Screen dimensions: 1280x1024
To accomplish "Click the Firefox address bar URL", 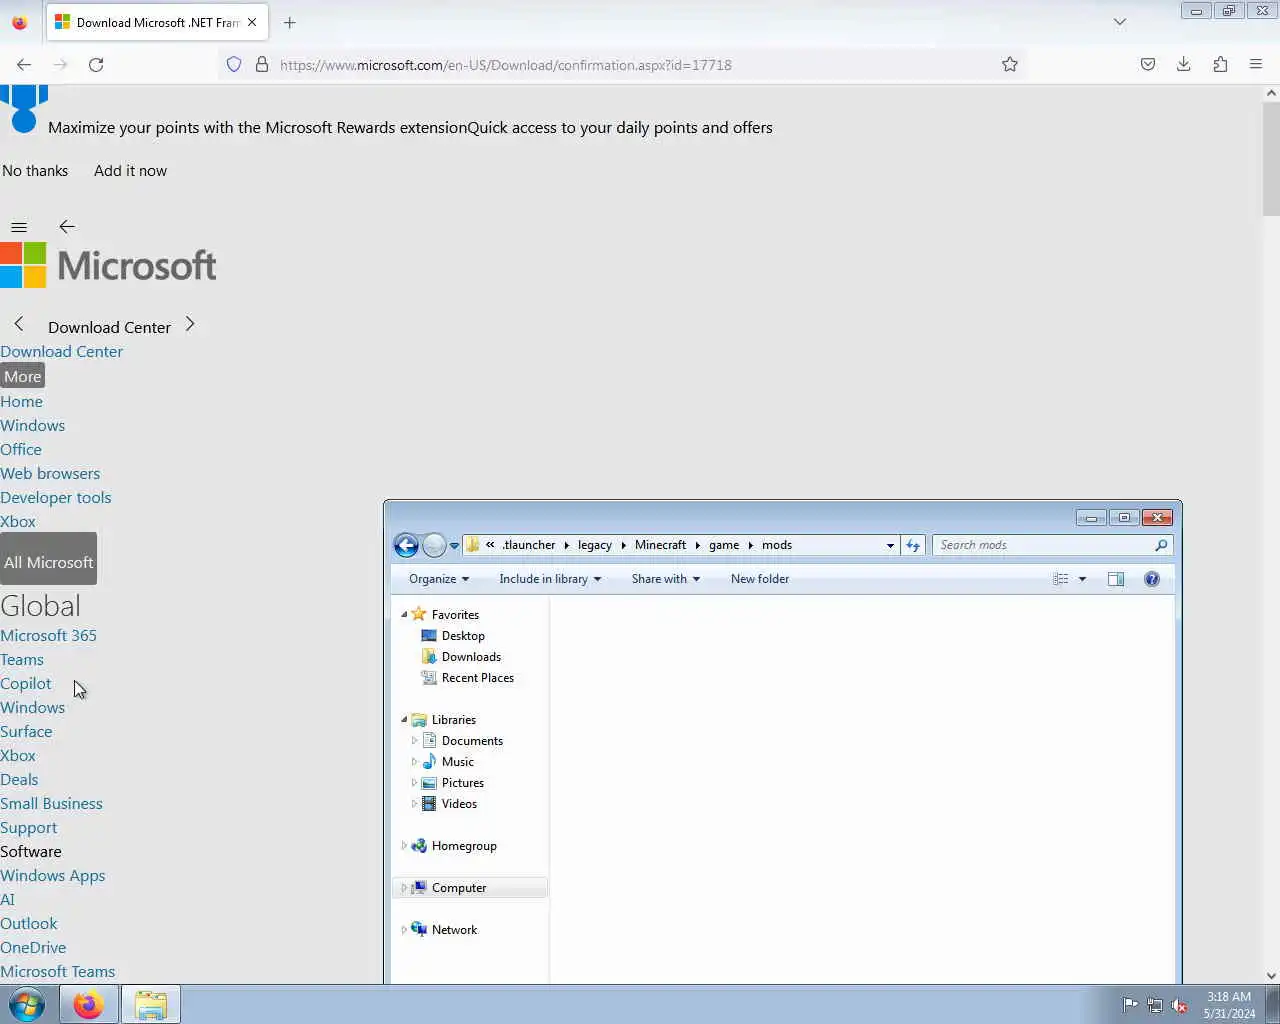I will click(506, 65).
